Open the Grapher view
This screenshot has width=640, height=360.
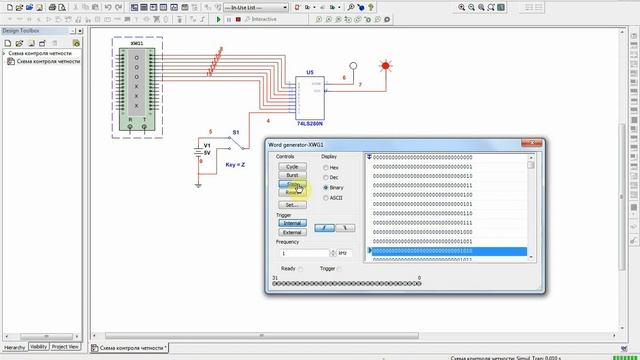[x=174, y=7]
